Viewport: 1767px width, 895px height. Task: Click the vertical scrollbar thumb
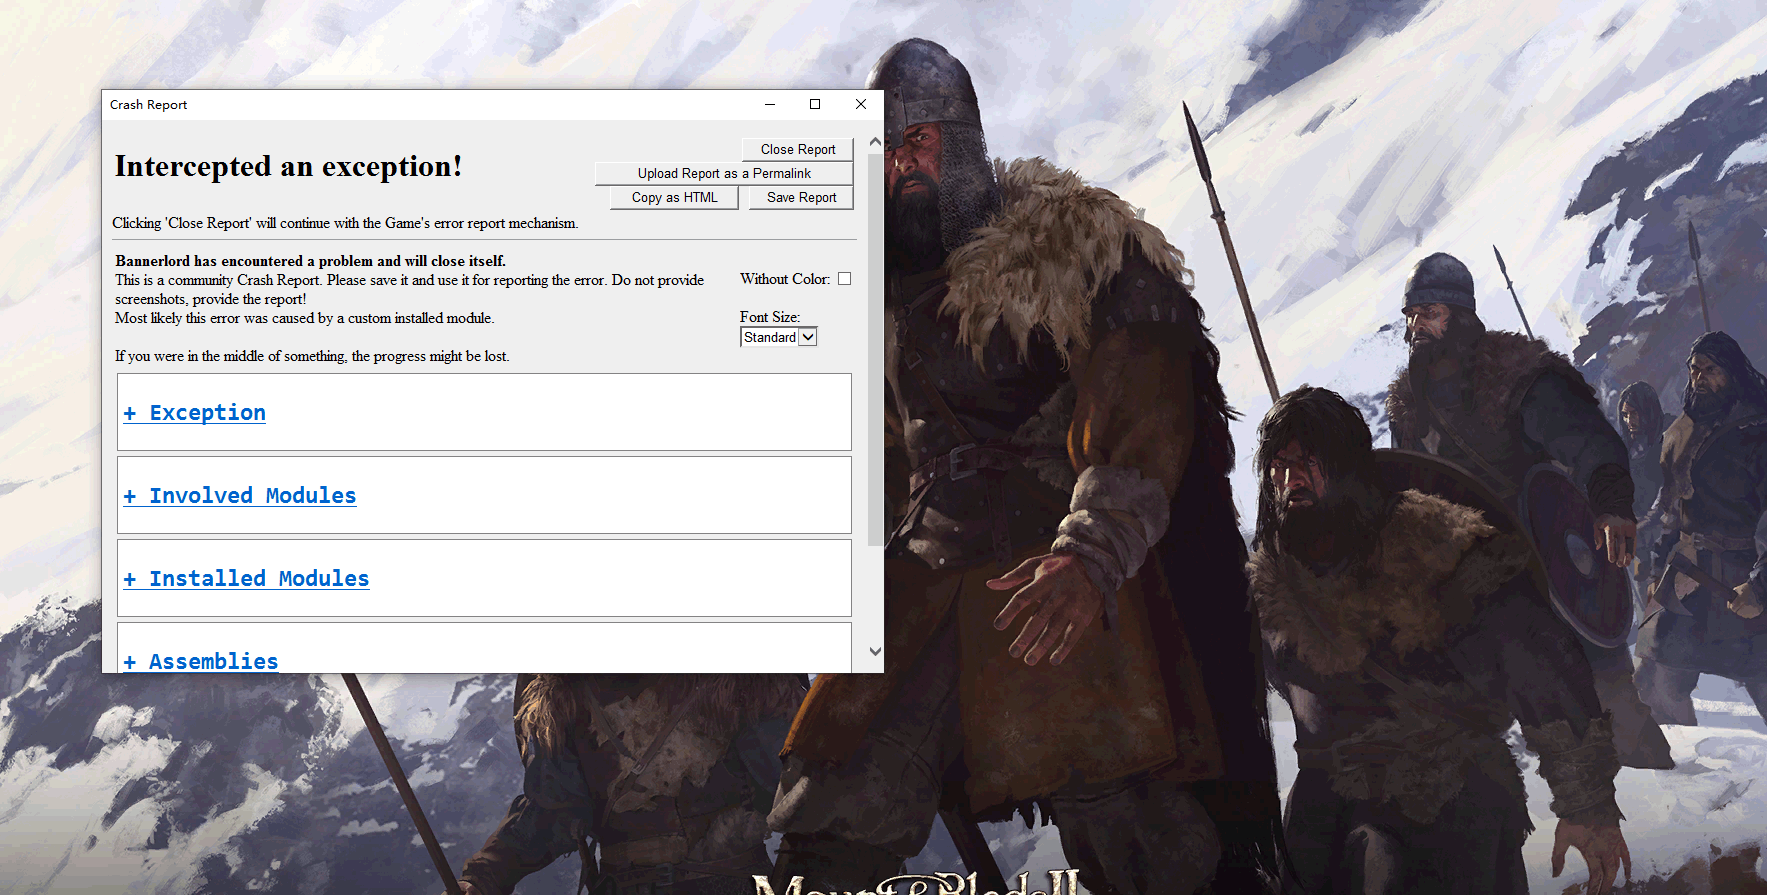coord(875,349)
